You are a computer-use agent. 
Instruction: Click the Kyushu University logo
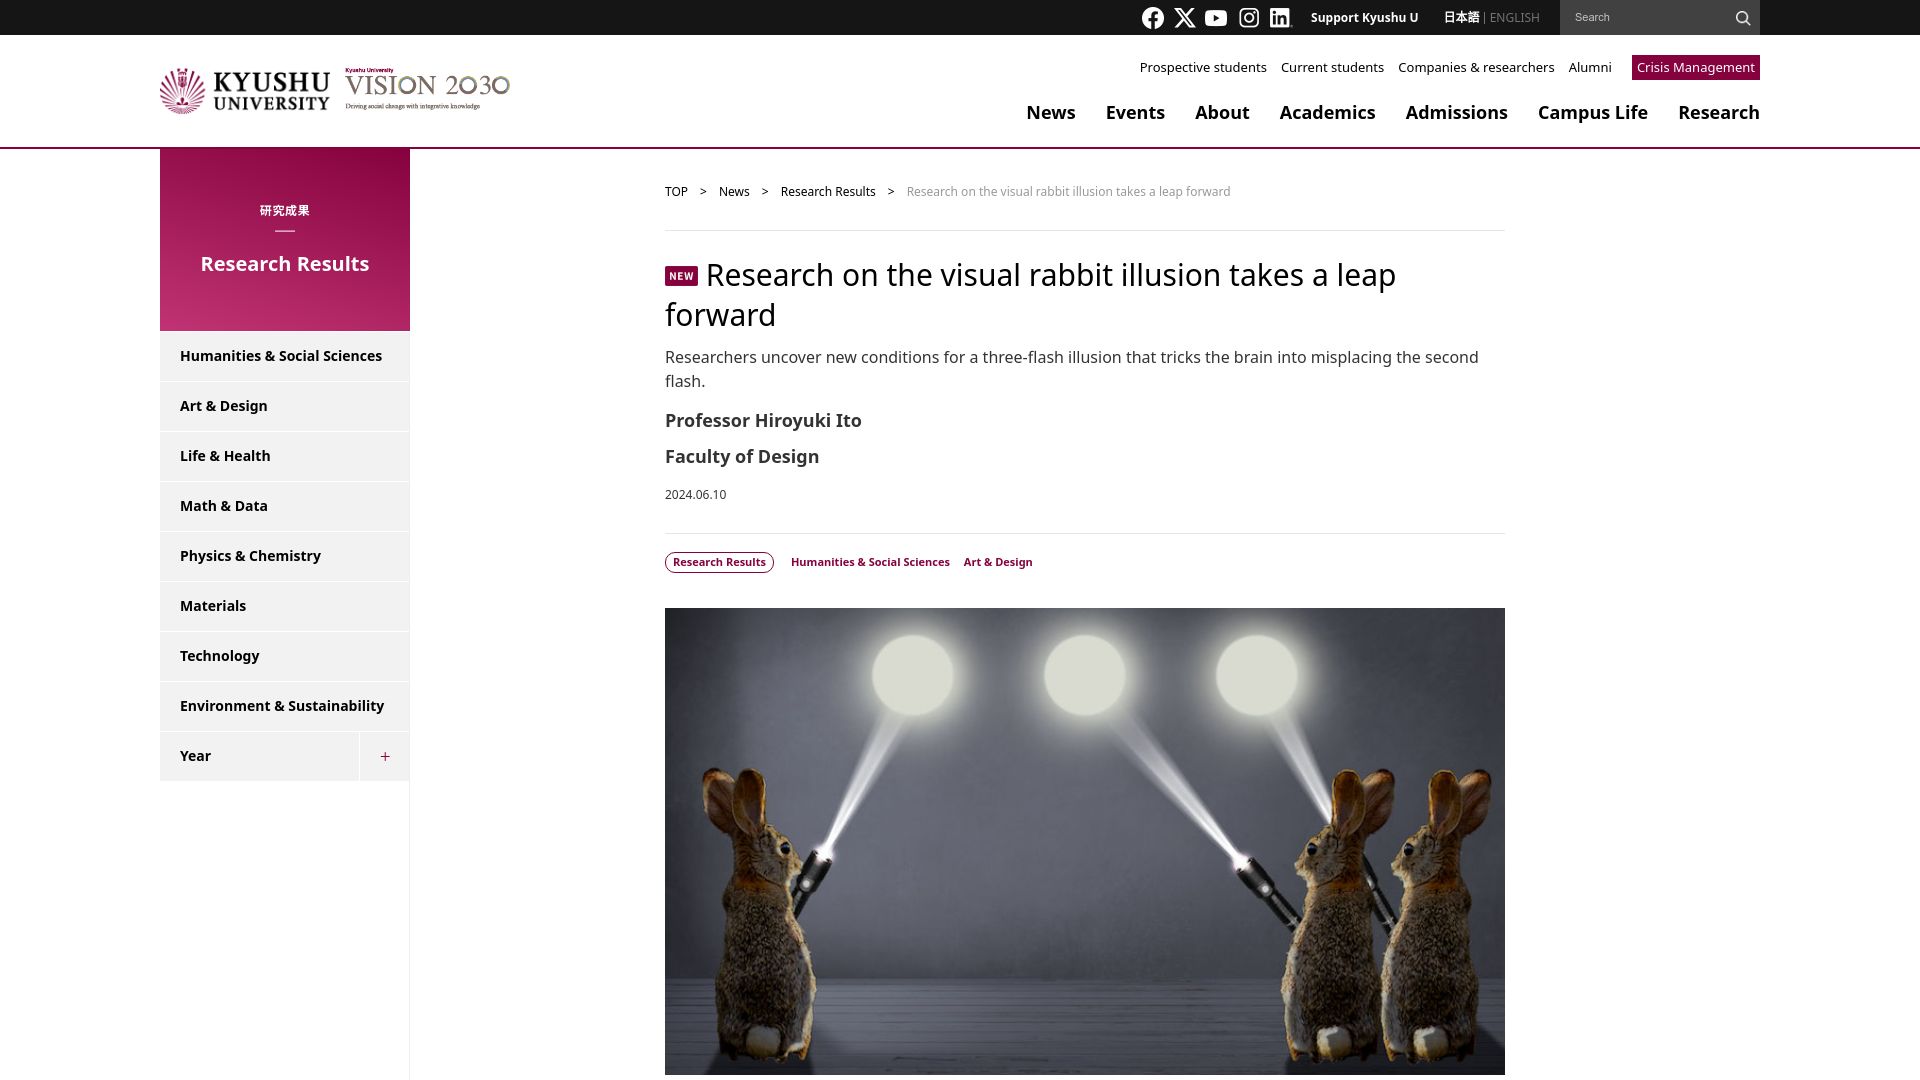[x=245, y=91]
